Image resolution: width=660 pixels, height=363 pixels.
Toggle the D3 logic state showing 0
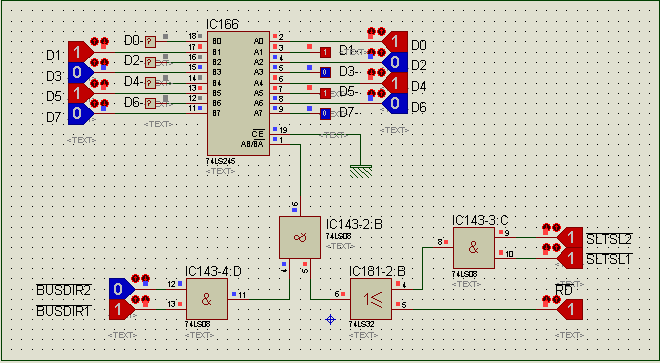click(x=81, y=72)
